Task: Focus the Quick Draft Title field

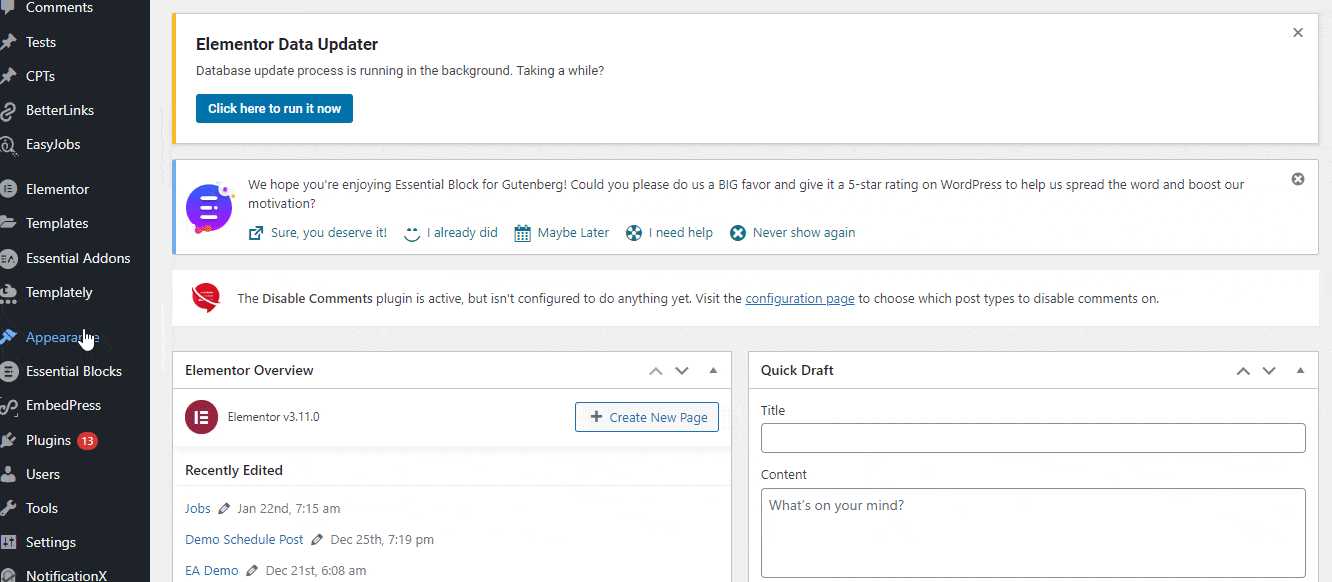Action: pyautogui.click(x=1033, y=438)
